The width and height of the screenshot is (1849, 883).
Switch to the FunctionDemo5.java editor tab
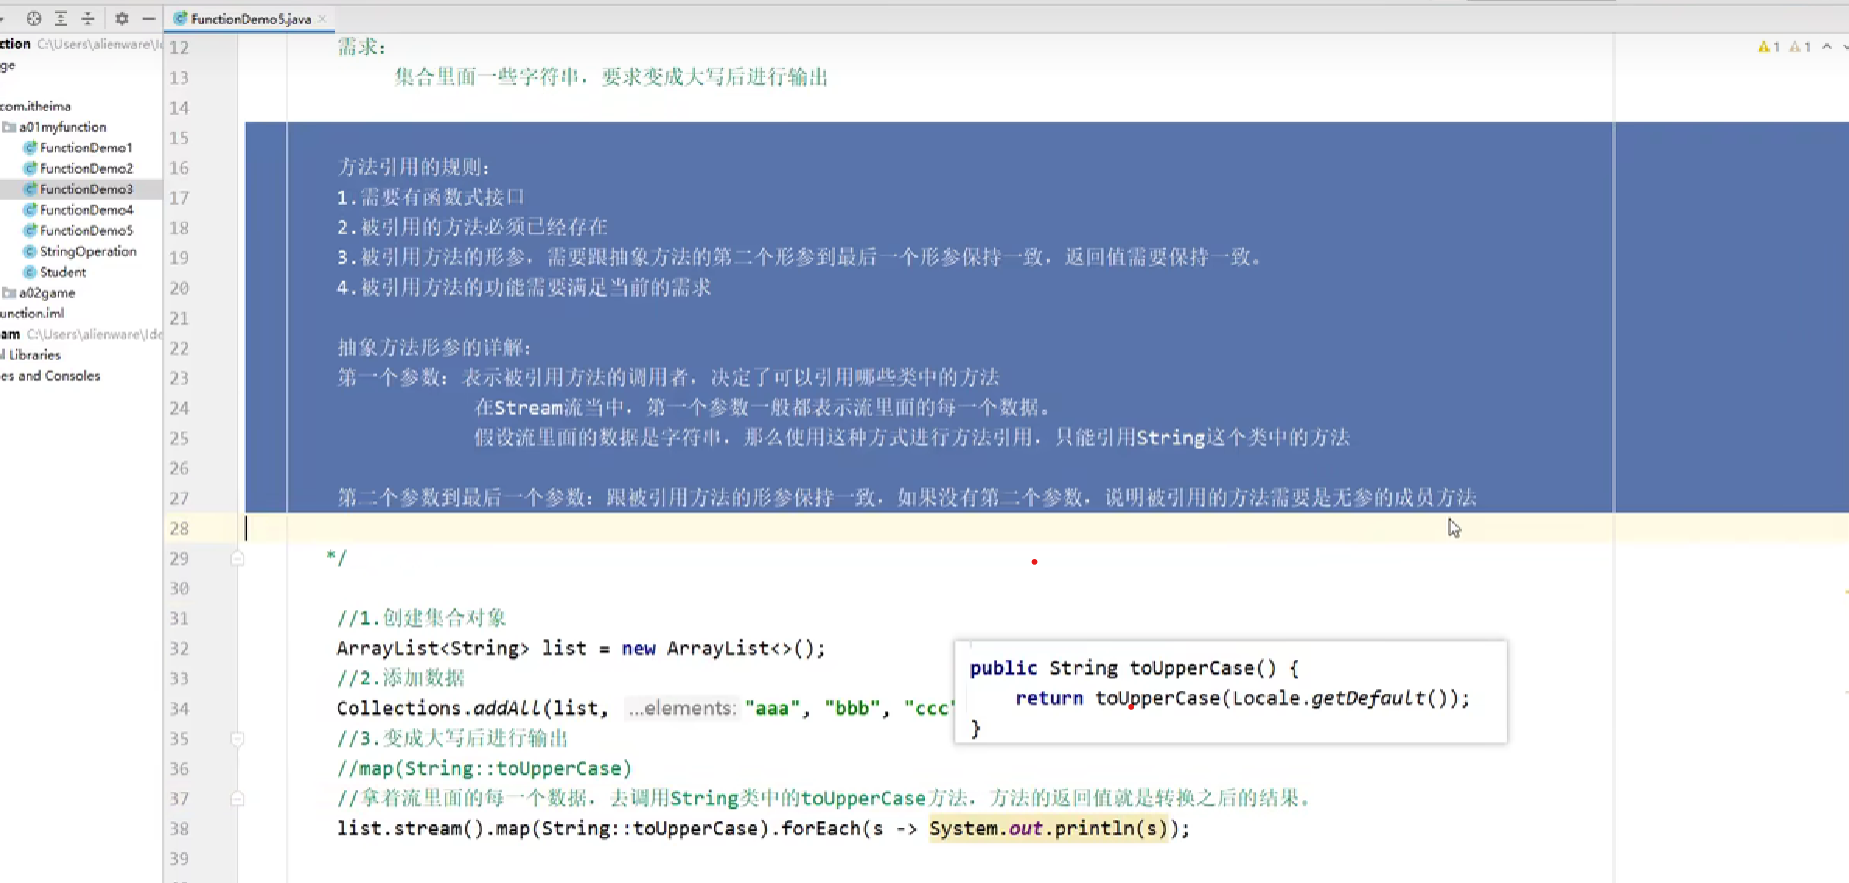[250, 19]
